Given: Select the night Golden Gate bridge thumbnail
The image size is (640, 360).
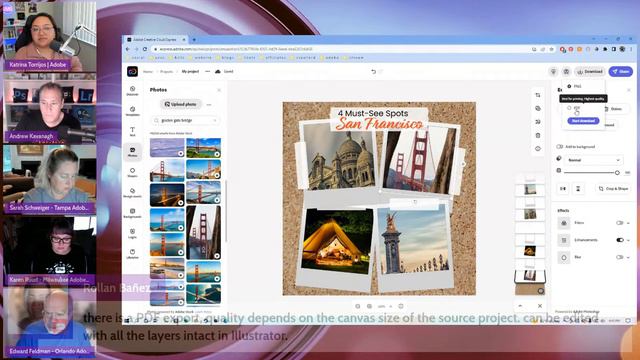Looking at the screenshot, I should 167,195.
